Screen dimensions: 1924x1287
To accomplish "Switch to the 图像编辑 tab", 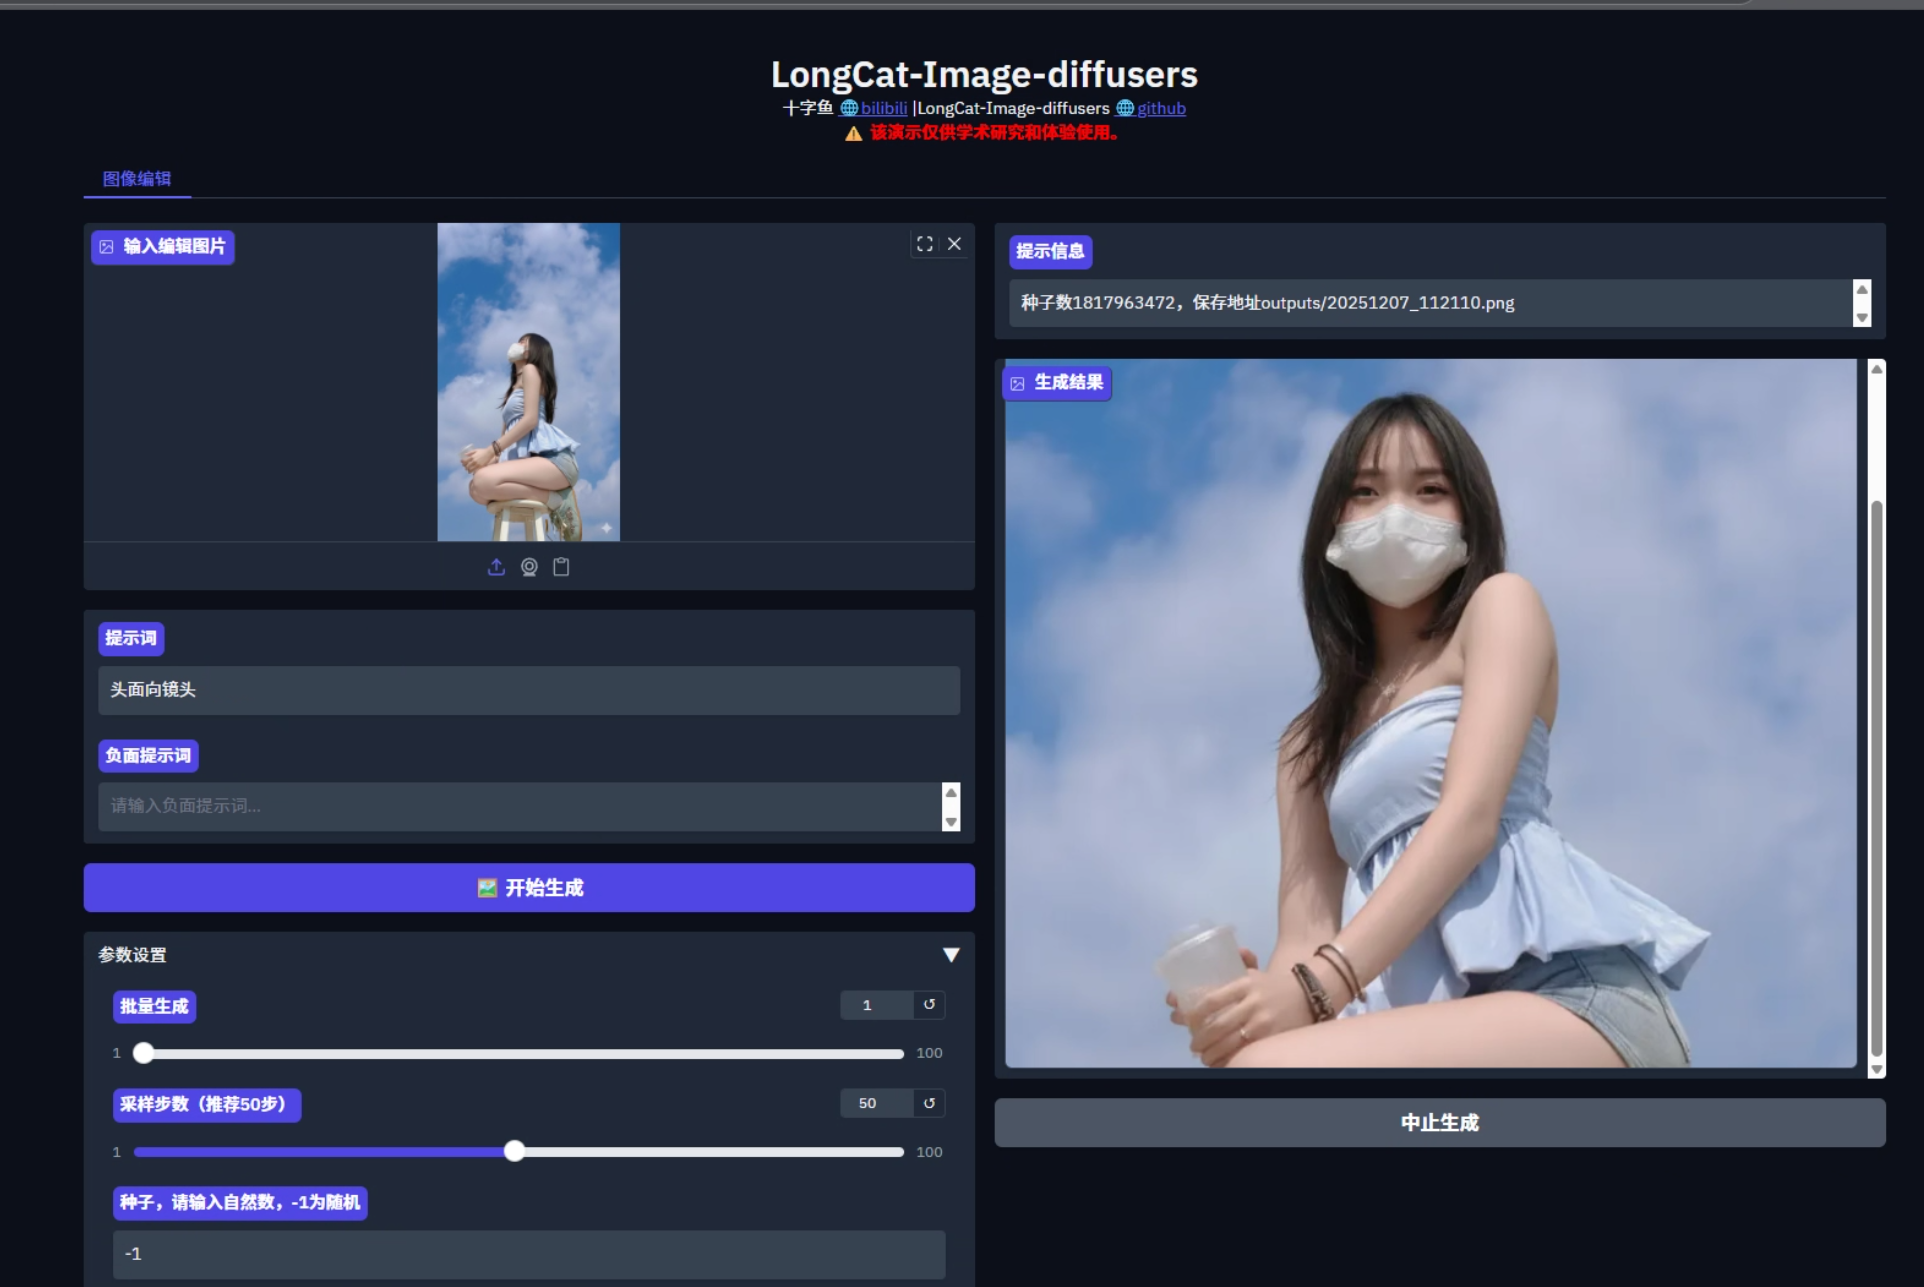I will 137,179.
